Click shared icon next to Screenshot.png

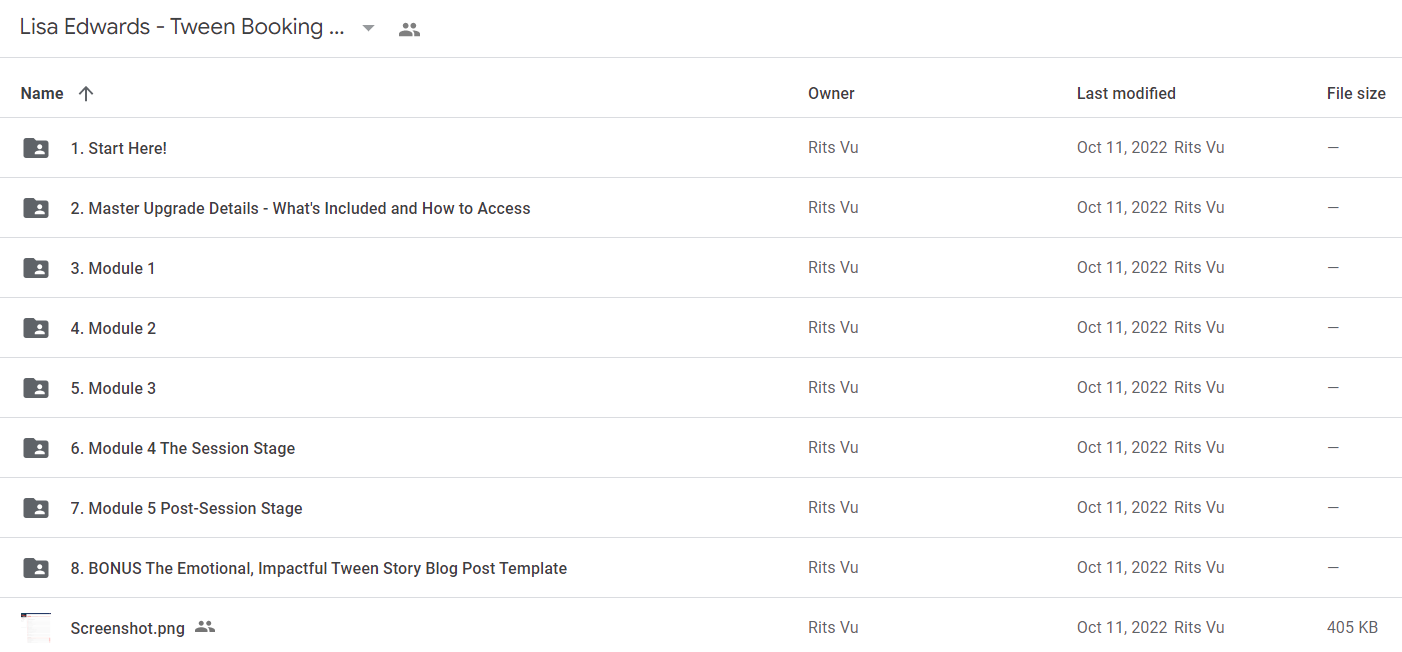pos(205,627)
